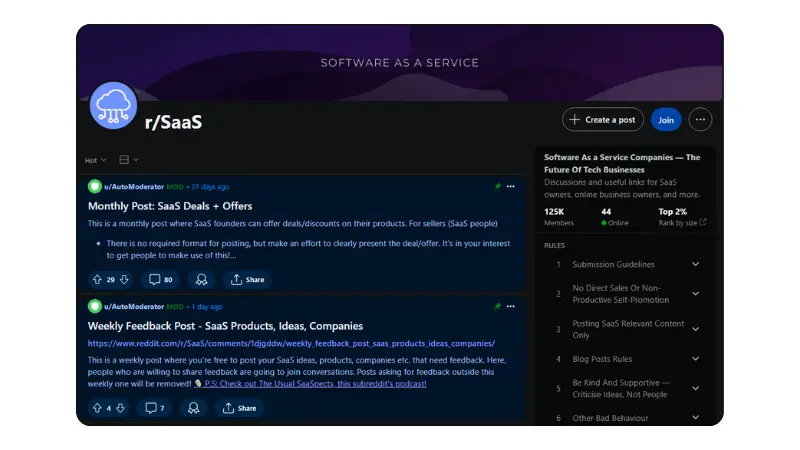Viewport: 800px width, 450px height.
Task: Open comments on the Monthly Post (80)
Action: coord(161,280)
